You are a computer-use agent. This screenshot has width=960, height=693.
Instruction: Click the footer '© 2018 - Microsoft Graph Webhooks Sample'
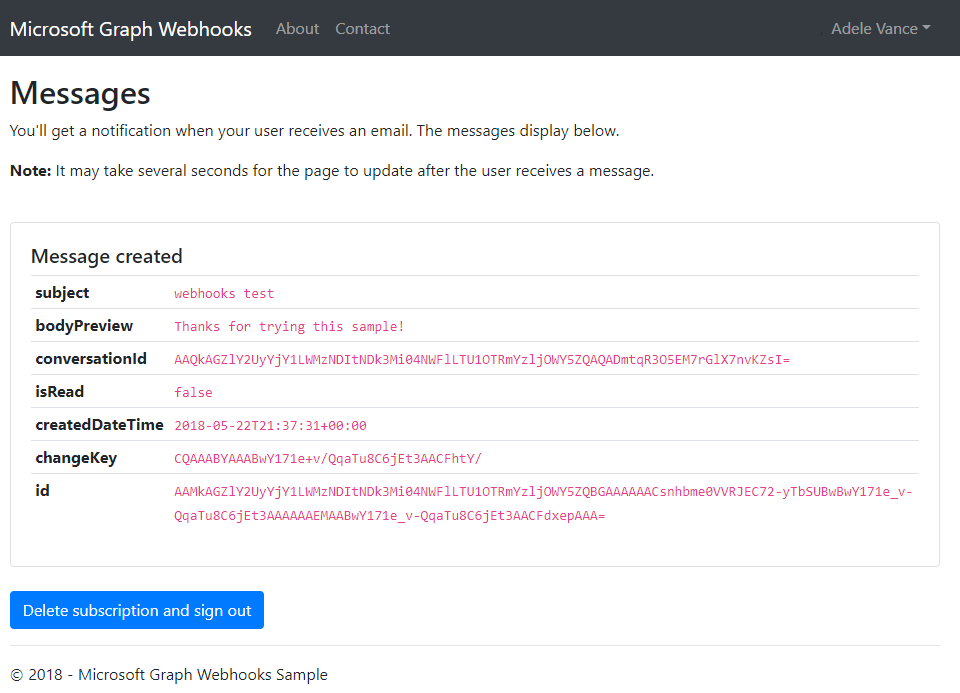pyautogui.click(x=169, y=675)
